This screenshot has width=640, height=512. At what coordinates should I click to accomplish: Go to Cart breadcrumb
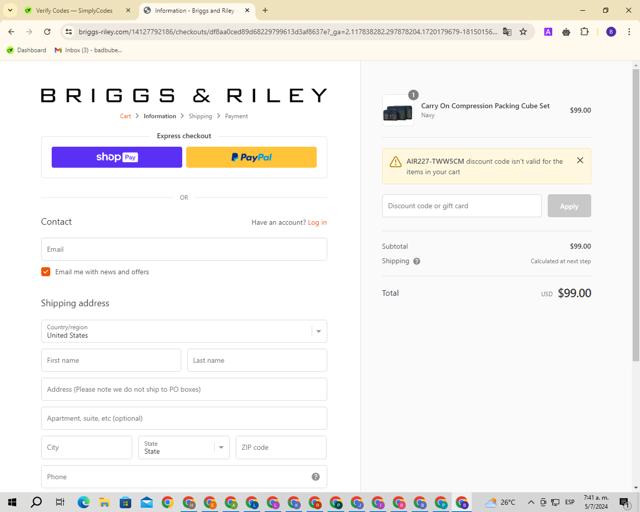[x=125, y=116]
